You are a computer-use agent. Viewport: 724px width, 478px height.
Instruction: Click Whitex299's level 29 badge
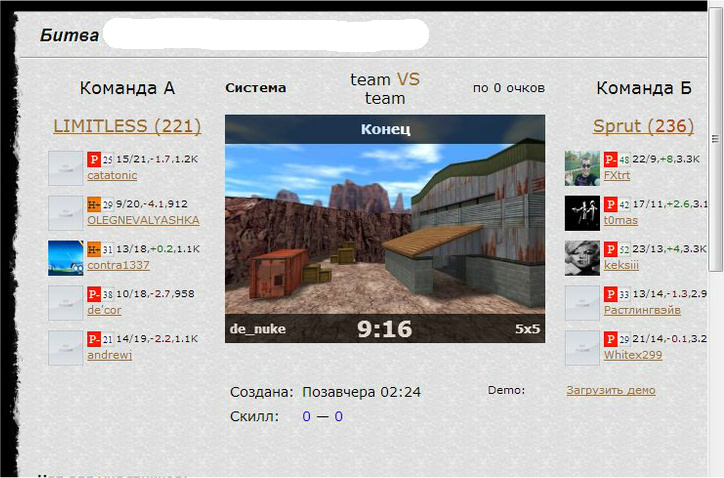624,339
